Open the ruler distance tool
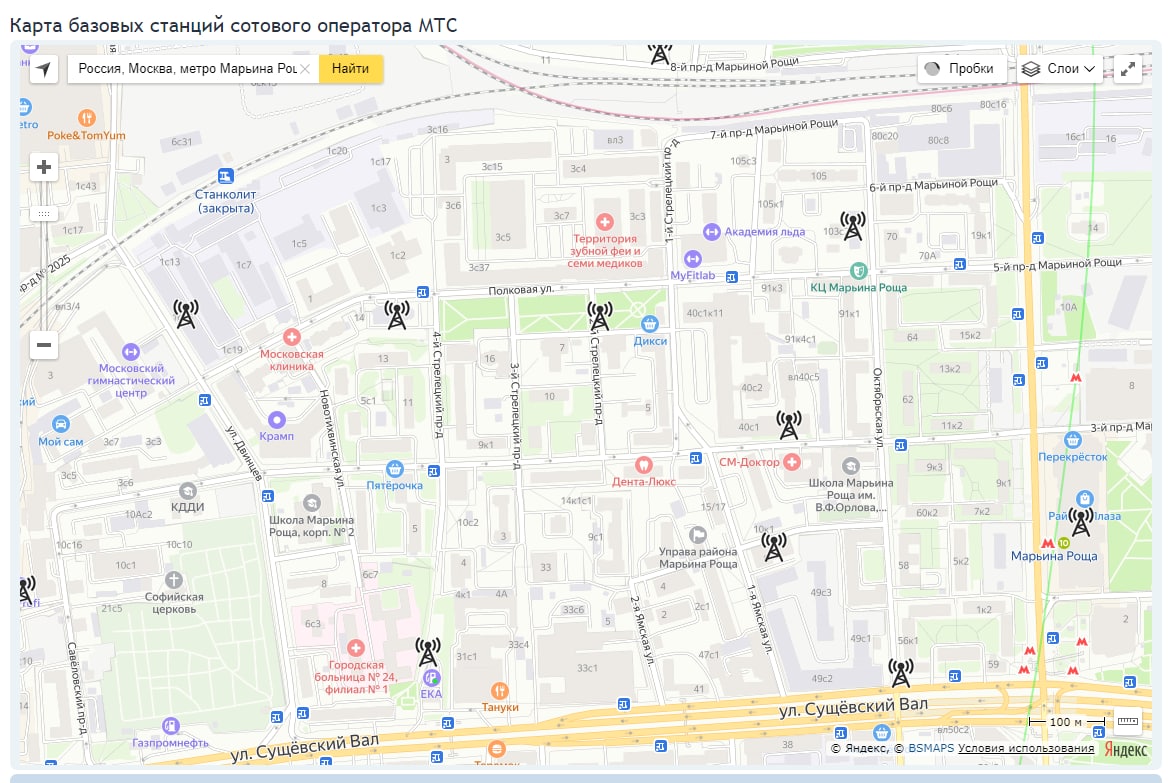The width and height of the screenshot is (1169, 783). point(1127,721)
